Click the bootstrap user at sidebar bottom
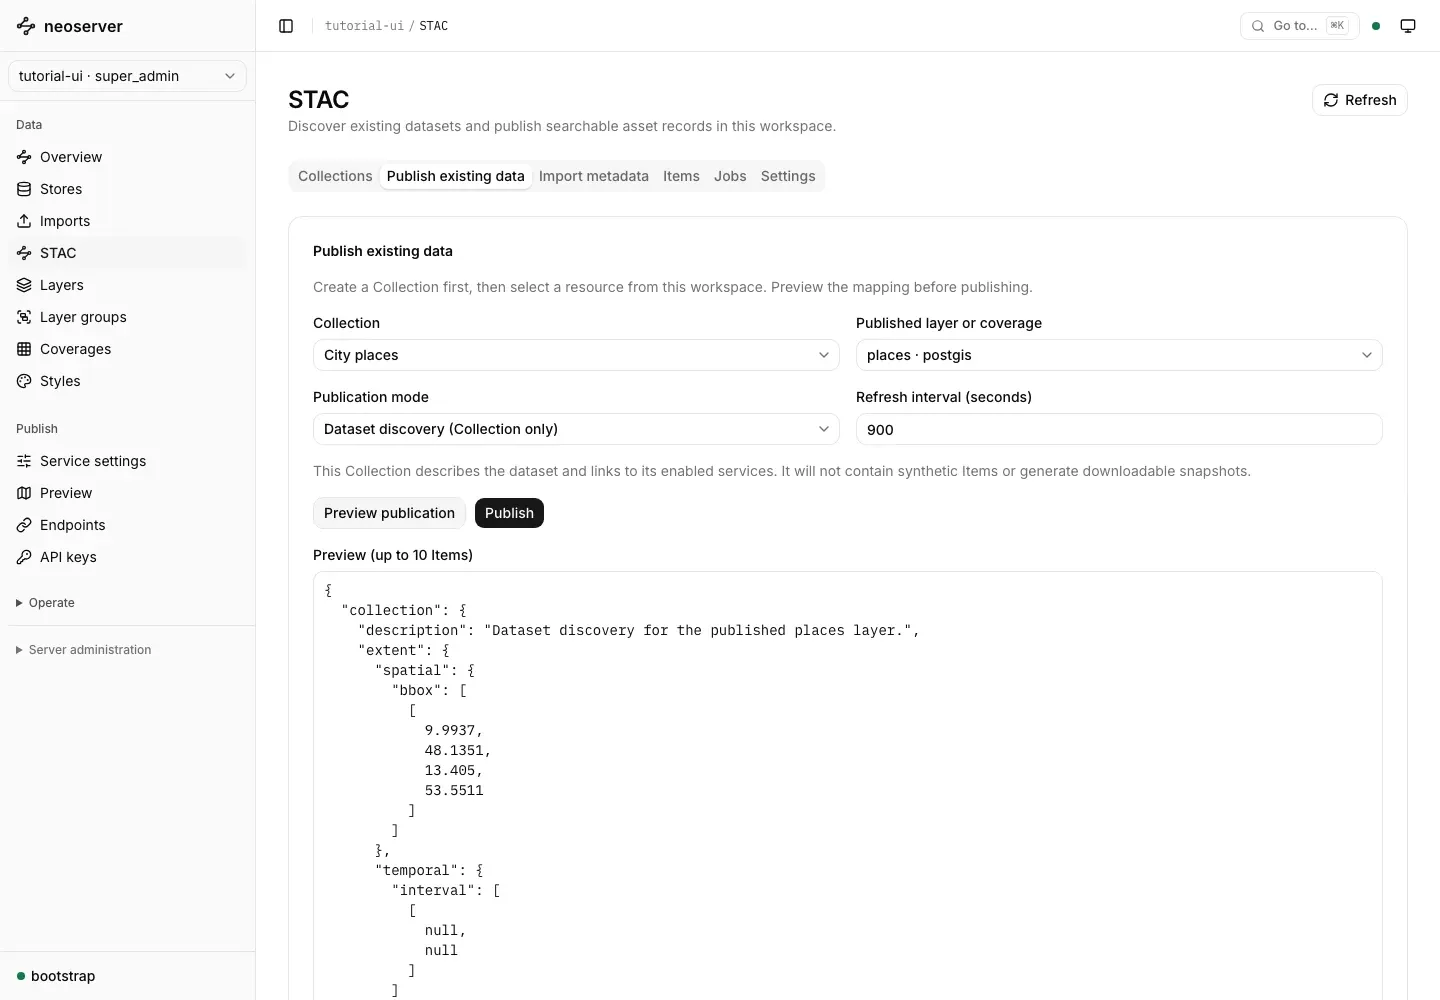Image resolution: width=1440 pixels, height=1000 pixels. click(x=56, y=976)
